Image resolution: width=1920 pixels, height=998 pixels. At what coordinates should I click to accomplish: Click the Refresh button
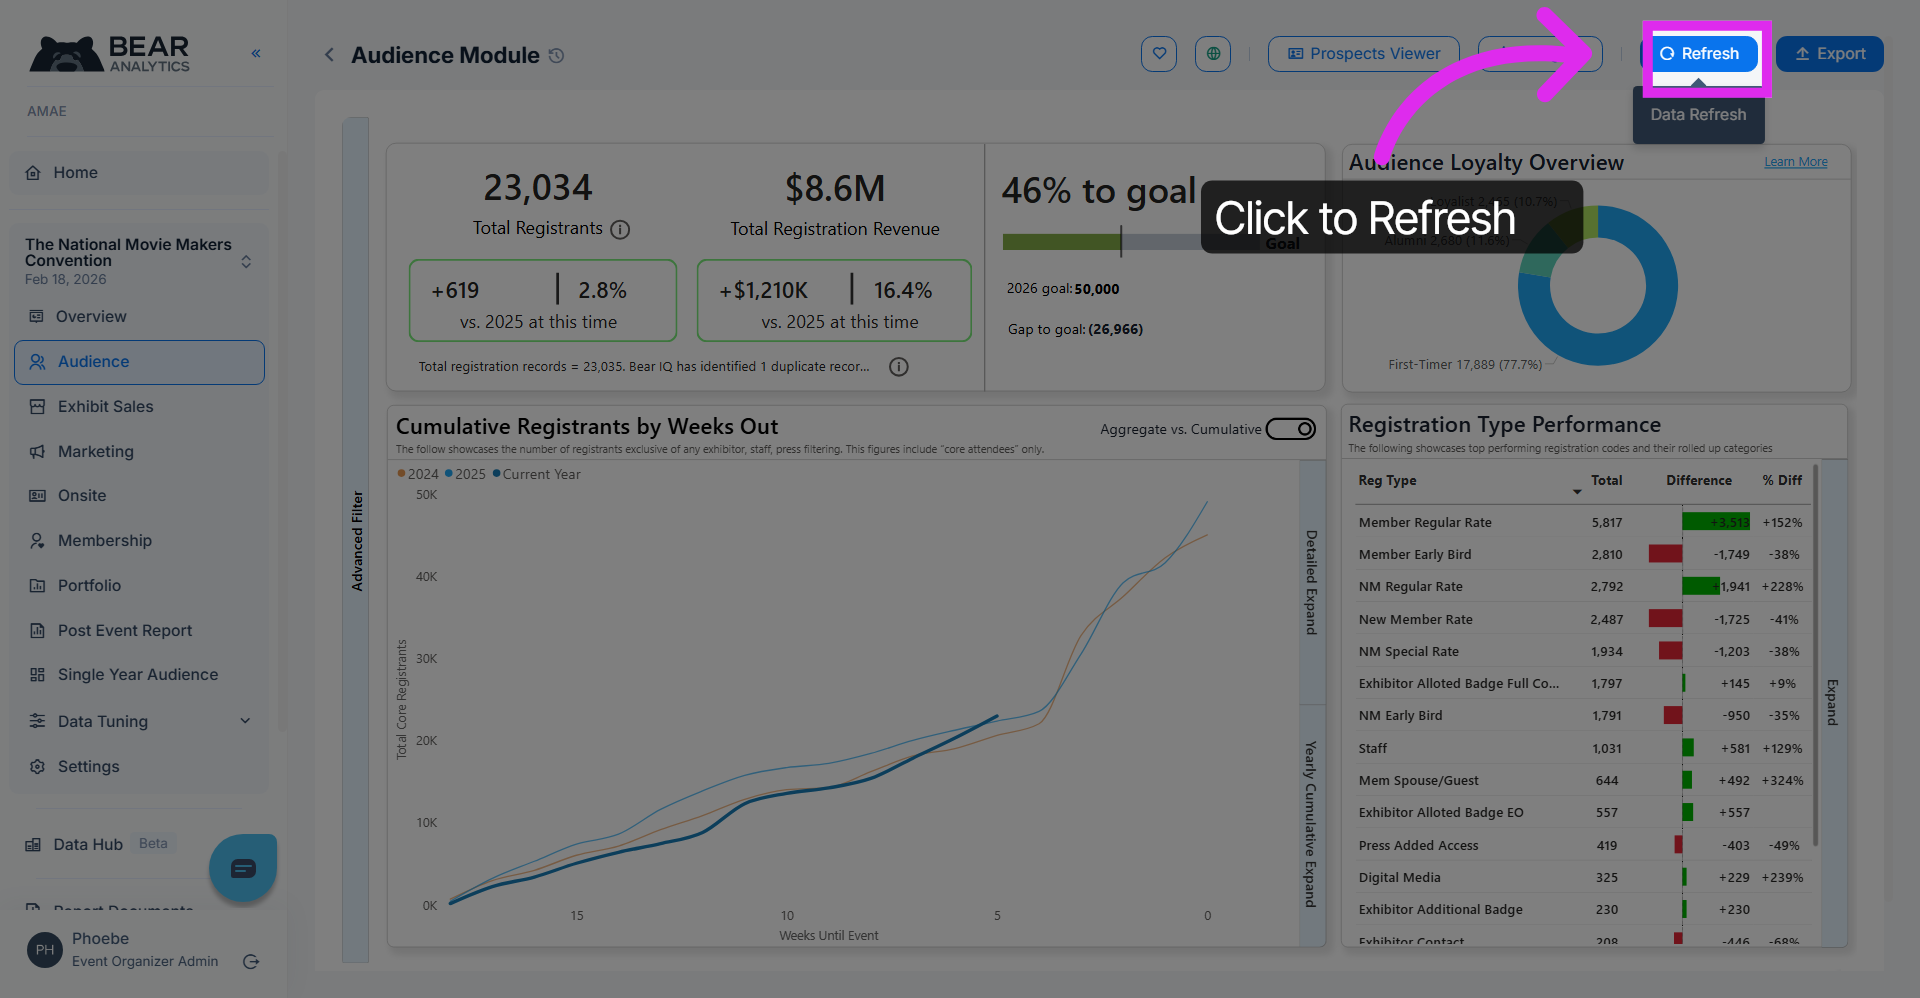tap(1700, 54)
